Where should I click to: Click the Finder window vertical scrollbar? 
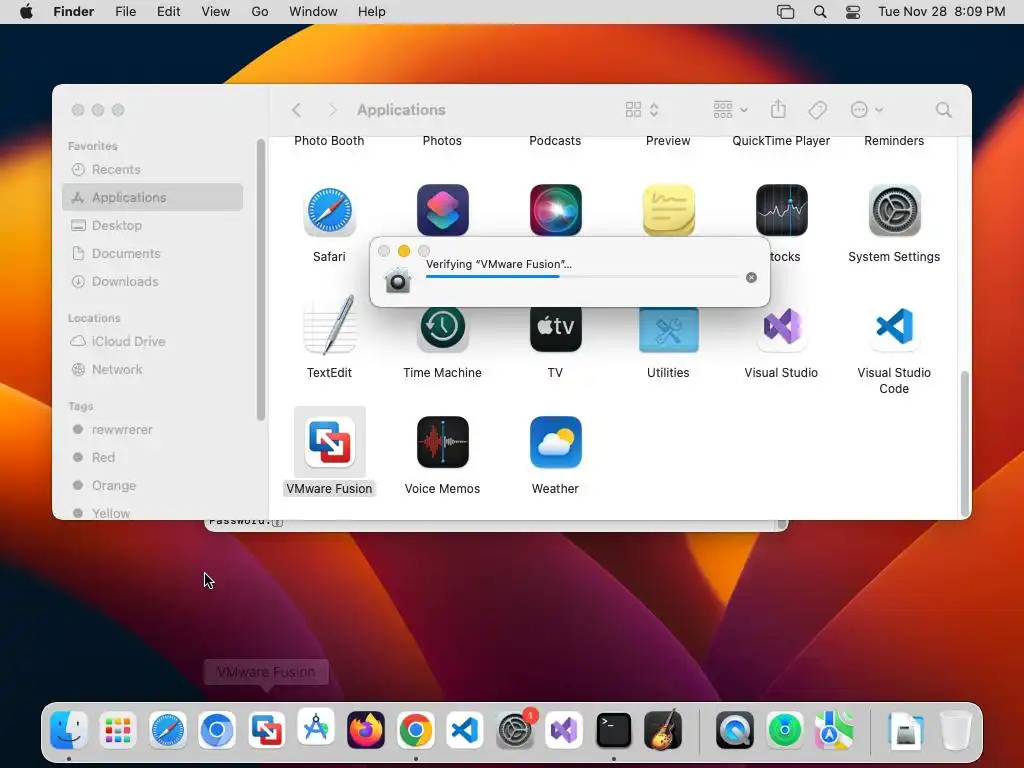click(964, 443)
